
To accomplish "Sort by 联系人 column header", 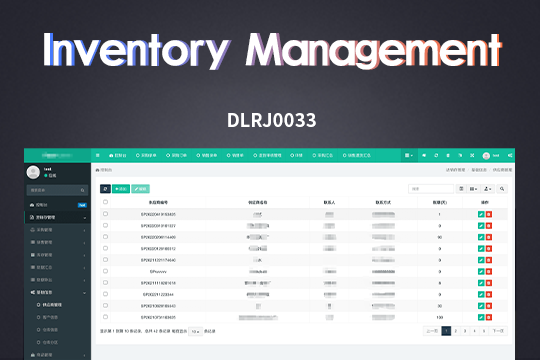I will (329, 203).
